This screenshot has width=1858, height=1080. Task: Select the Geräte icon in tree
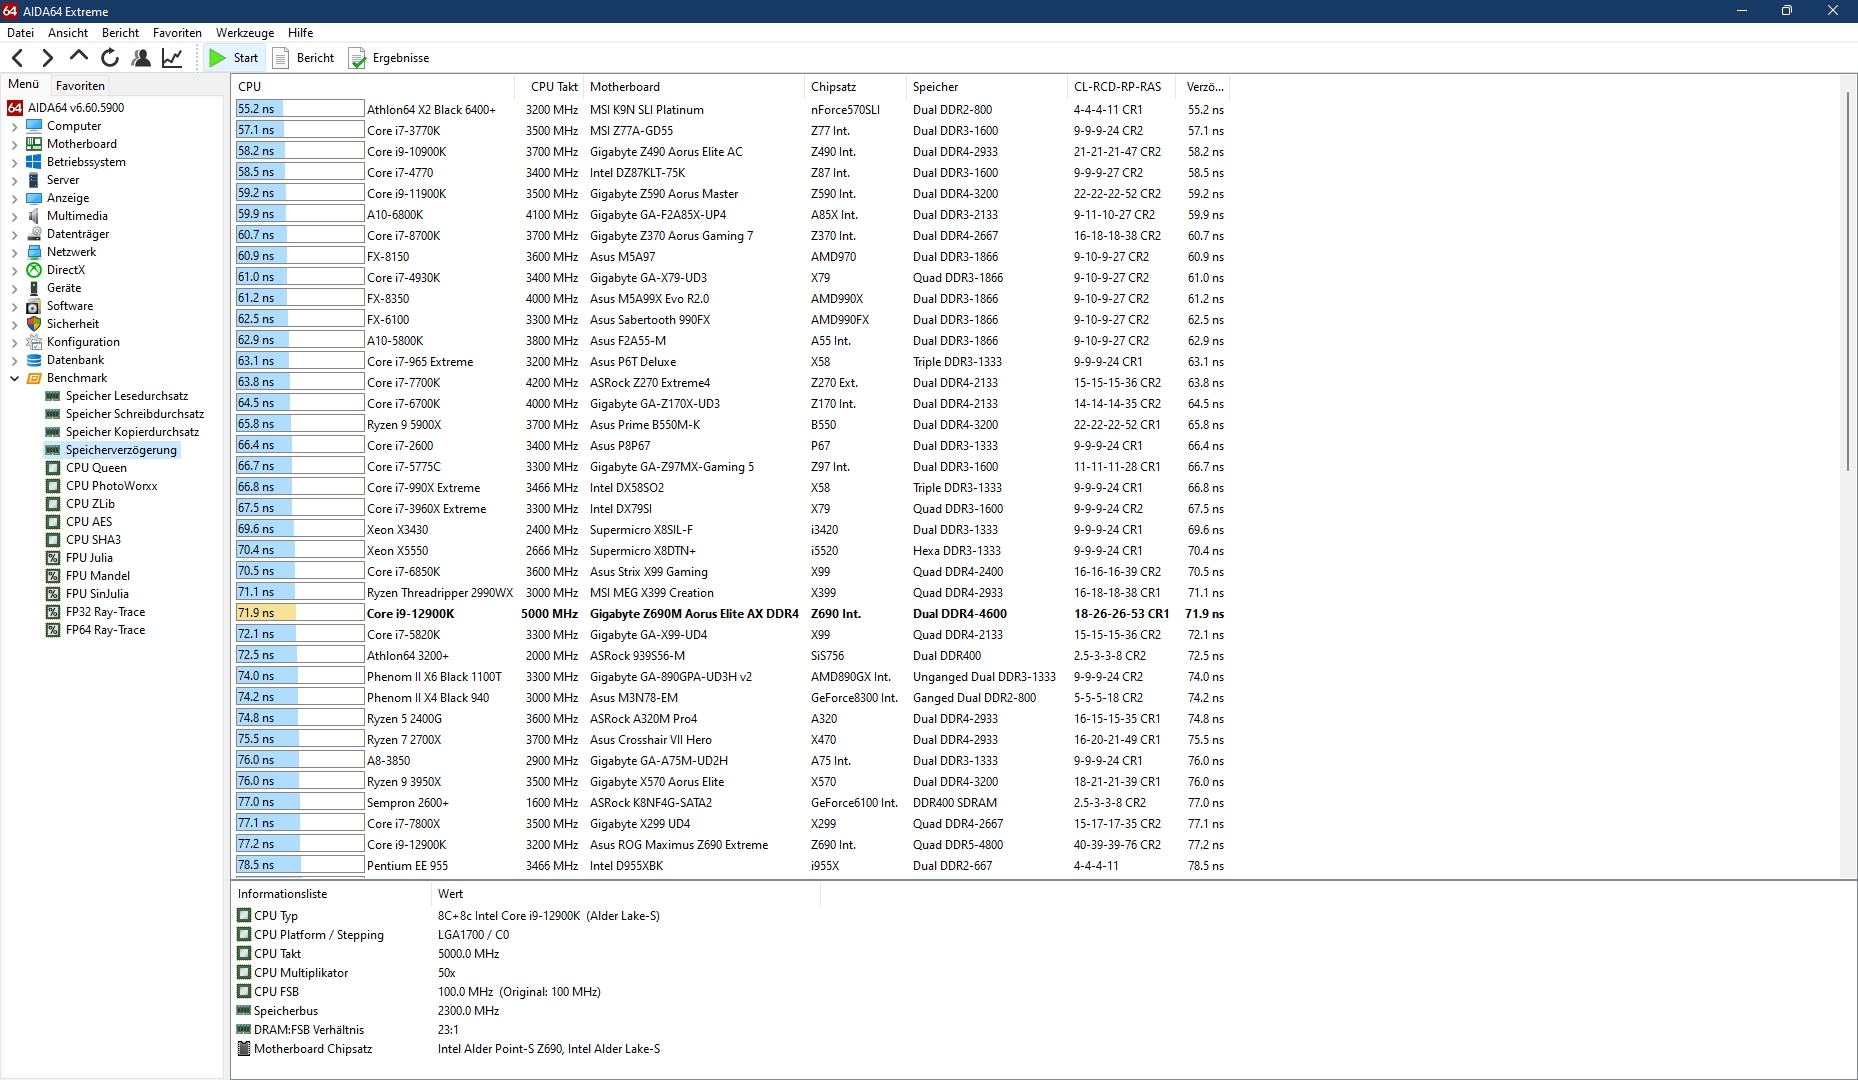[34, 288]
